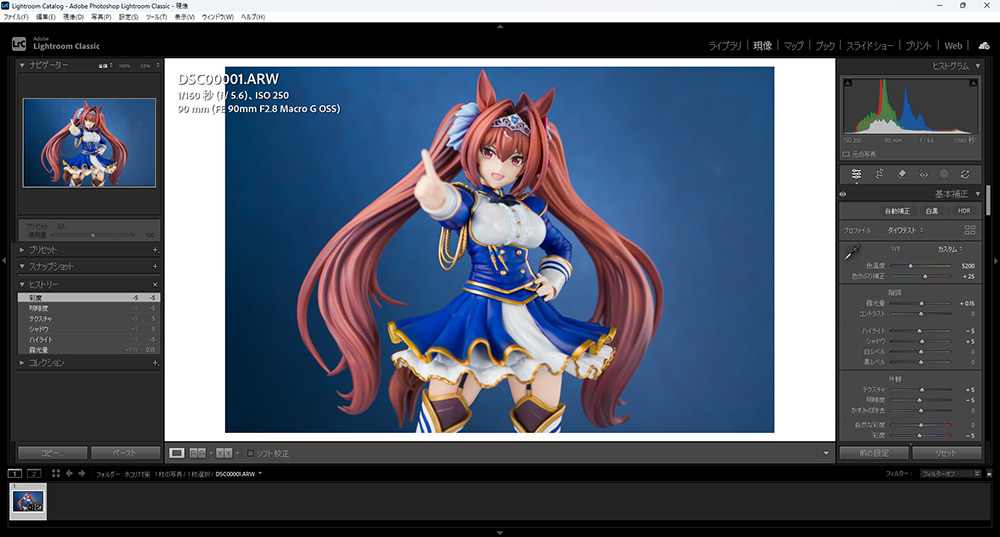Toggle the 元の写真 original photo checkbox
Image resolution: width=1000 pixels, height=537 pixels.
coord(846,154)
